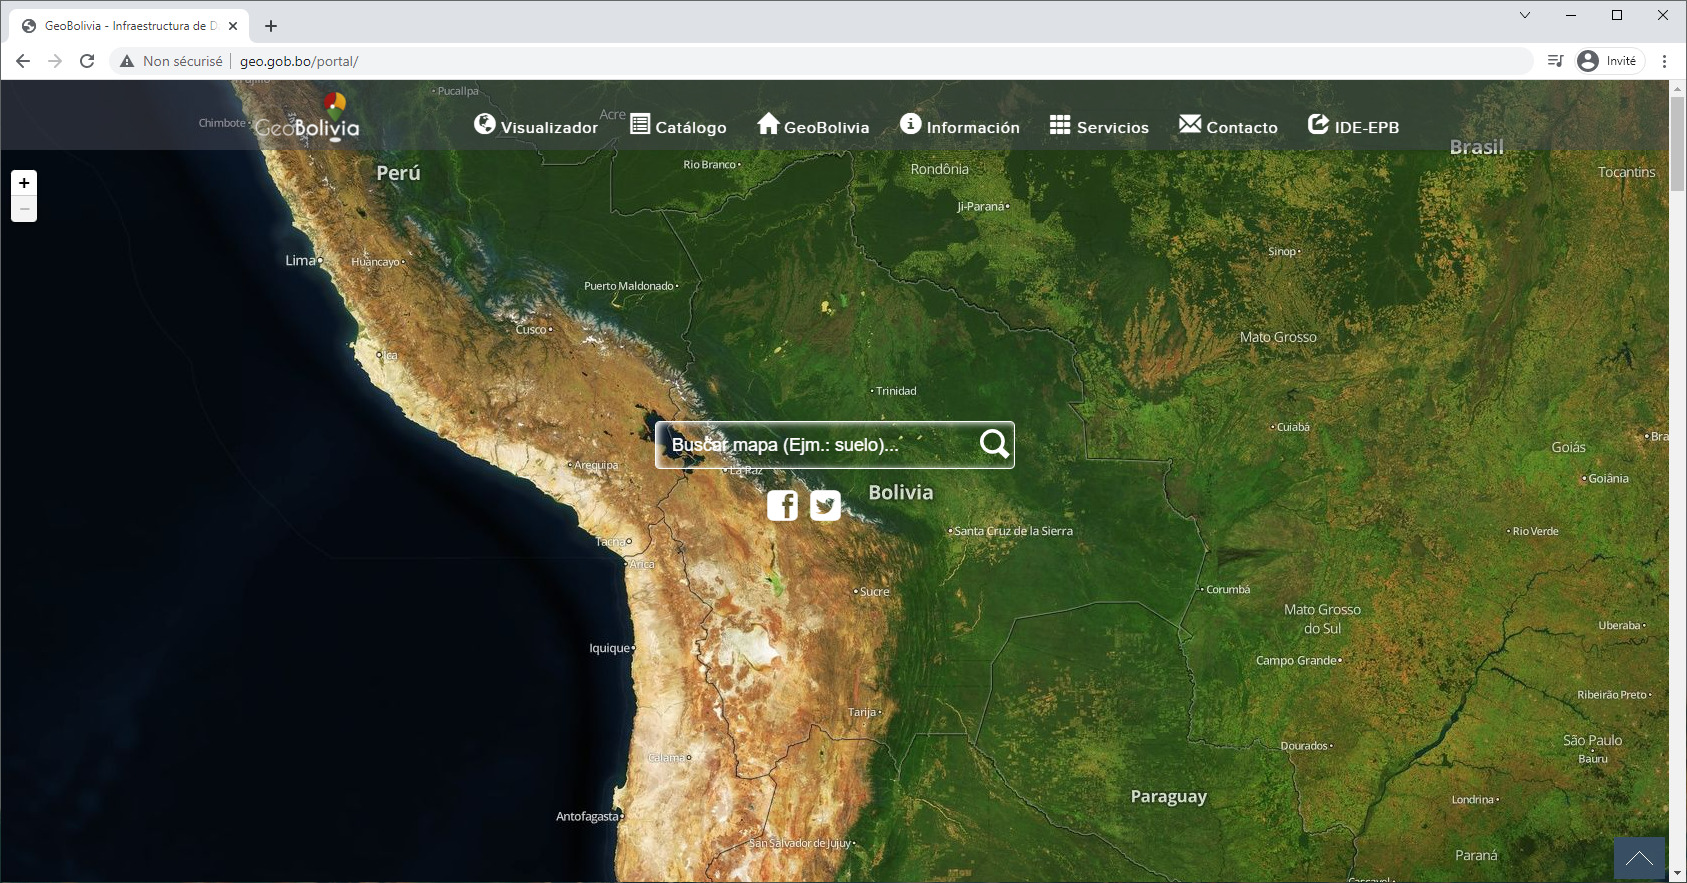Viewport: 1687px width, 883px height.
Task: Click the scrollbar down arrow
Action: [1677, 874]
